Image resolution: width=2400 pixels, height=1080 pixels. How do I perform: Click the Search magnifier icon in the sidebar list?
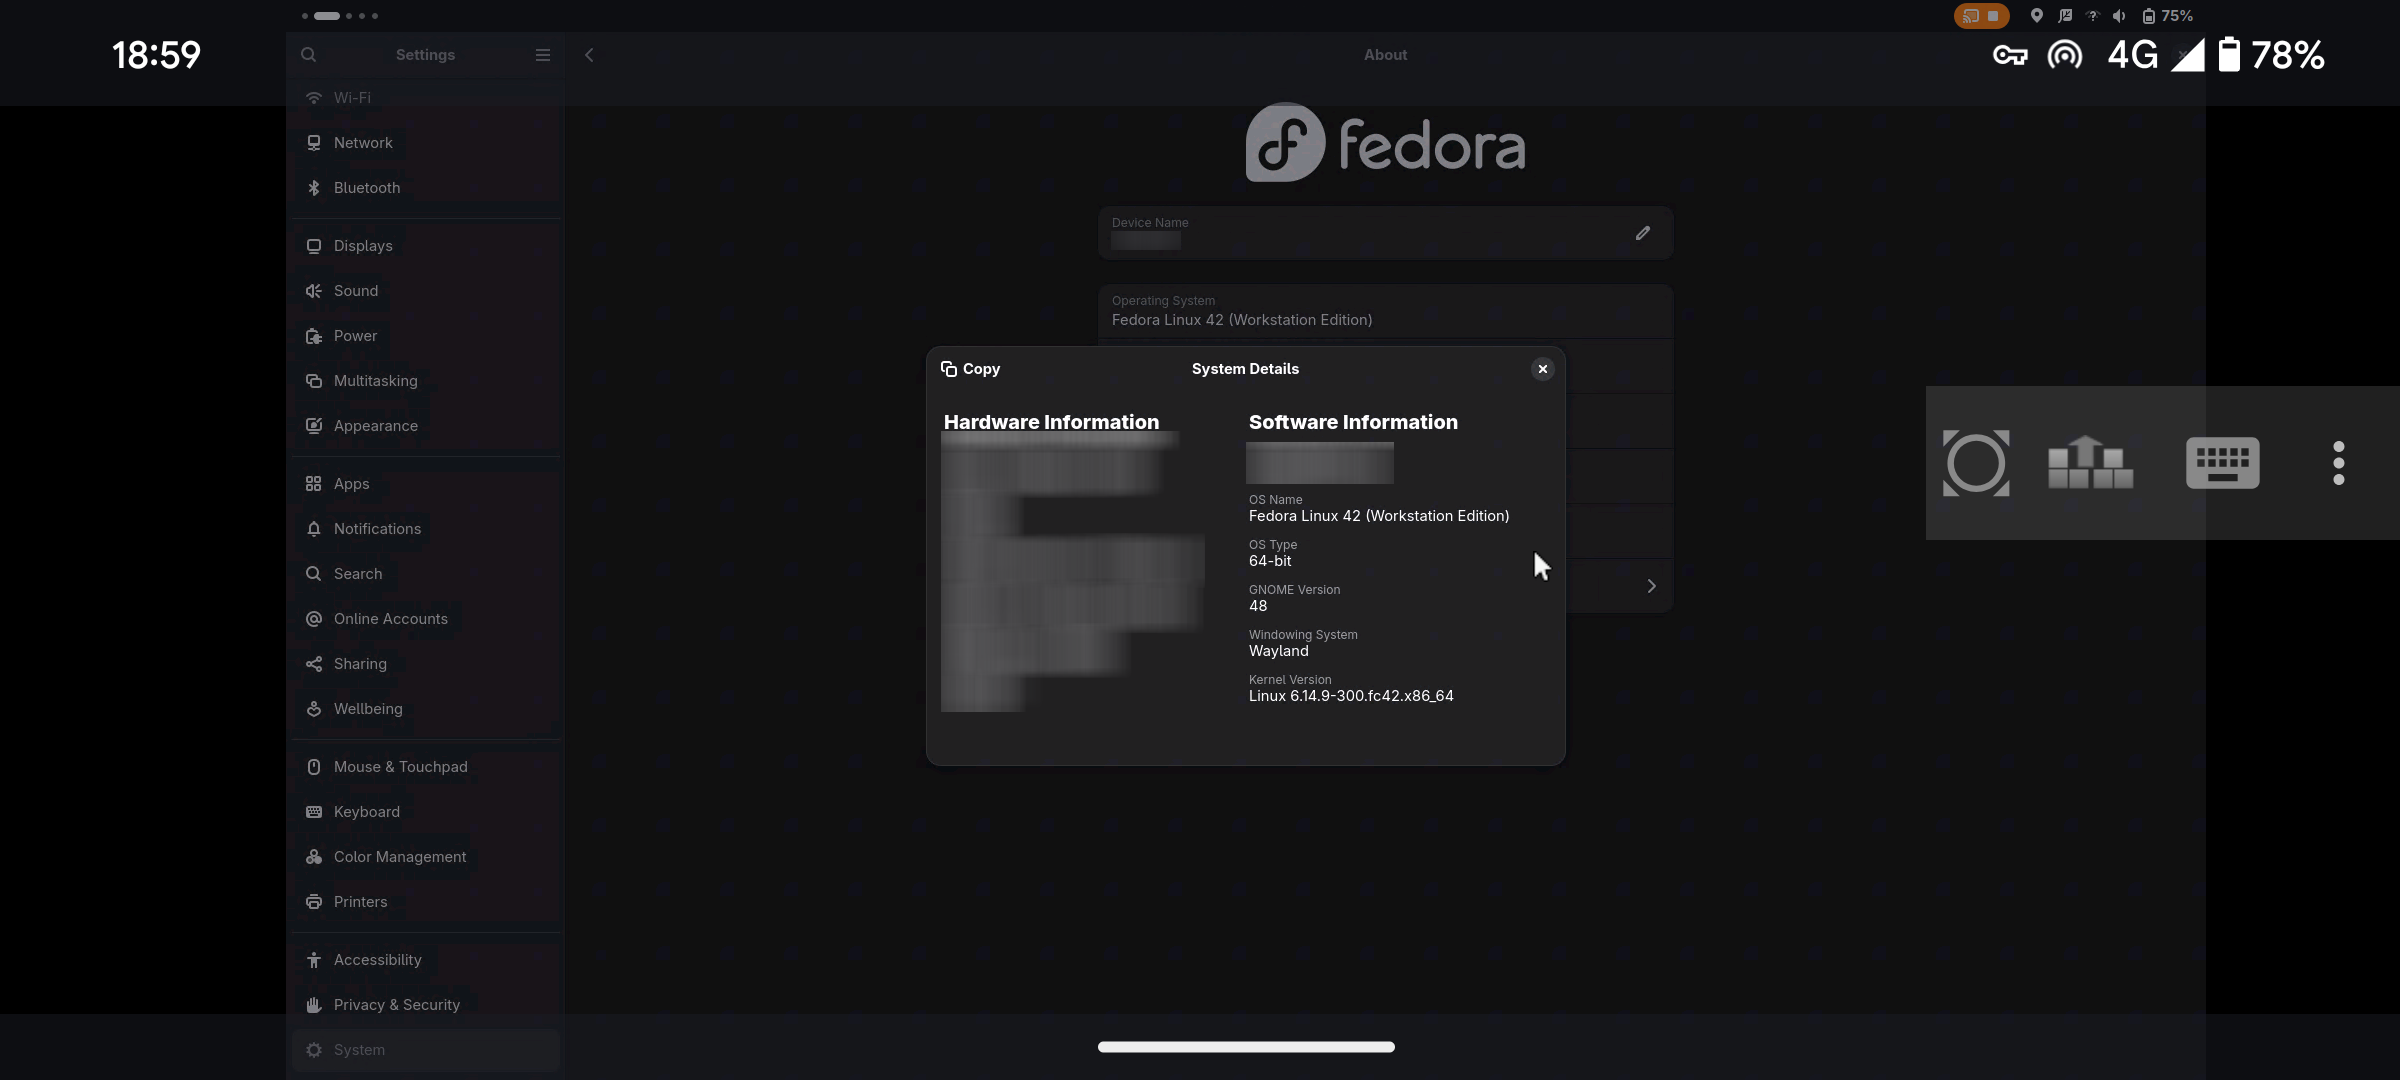coord(314,574)
